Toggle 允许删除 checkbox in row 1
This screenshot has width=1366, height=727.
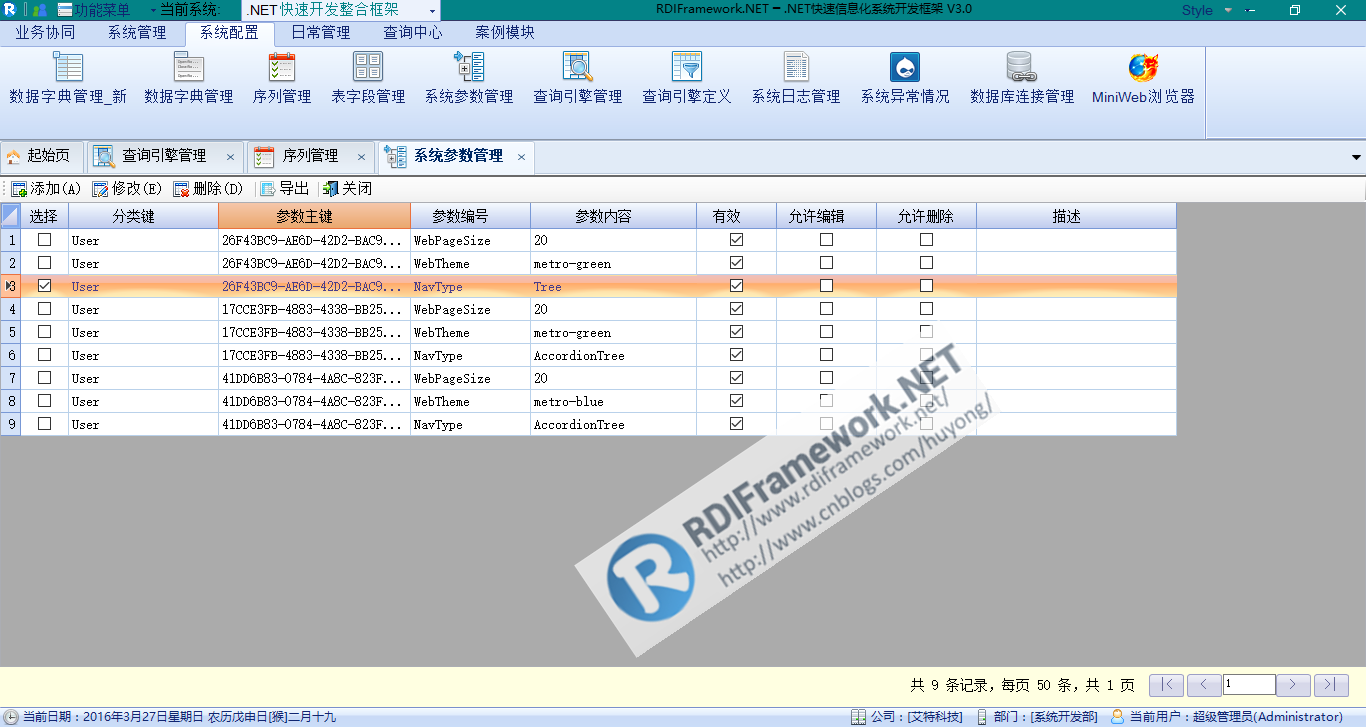point(927,240)
